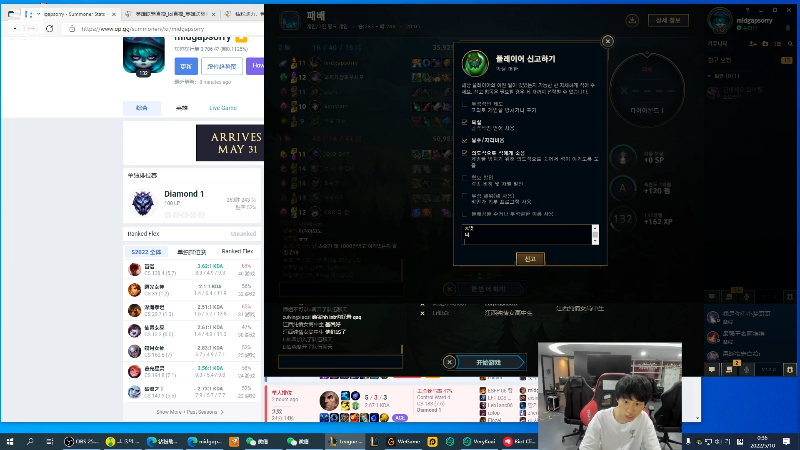Image resolution: width=800 pixels, height=450 pixels.
Task: Click the new folder icon in social panel
Action: (x=765, y=44)
